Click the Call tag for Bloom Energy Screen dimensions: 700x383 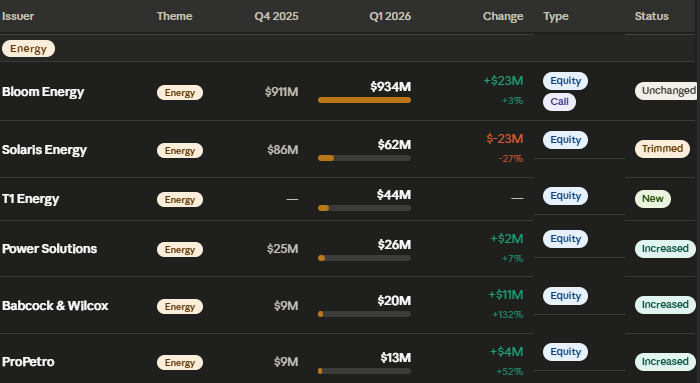pyautogui.click(x=559, y=102)
